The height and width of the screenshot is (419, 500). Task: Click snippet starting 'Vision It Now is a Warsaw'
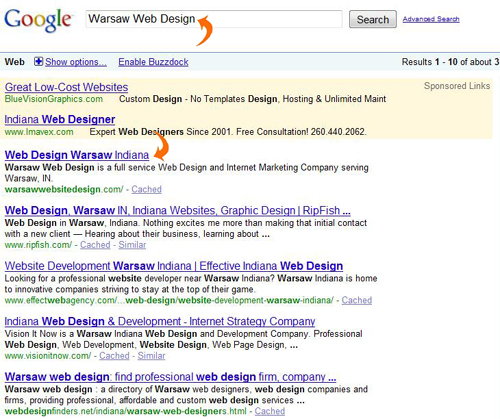click(x=183, y=339)
